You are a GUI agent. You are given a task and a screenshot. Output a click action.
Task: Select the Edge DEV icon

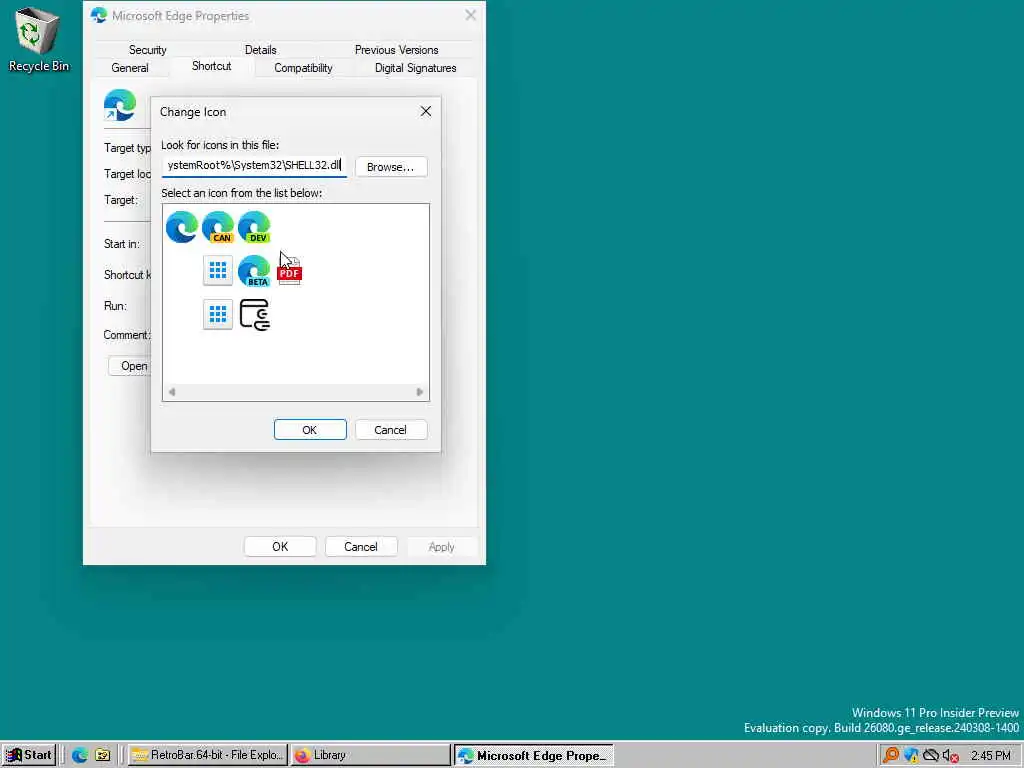[x=254, y=227]
